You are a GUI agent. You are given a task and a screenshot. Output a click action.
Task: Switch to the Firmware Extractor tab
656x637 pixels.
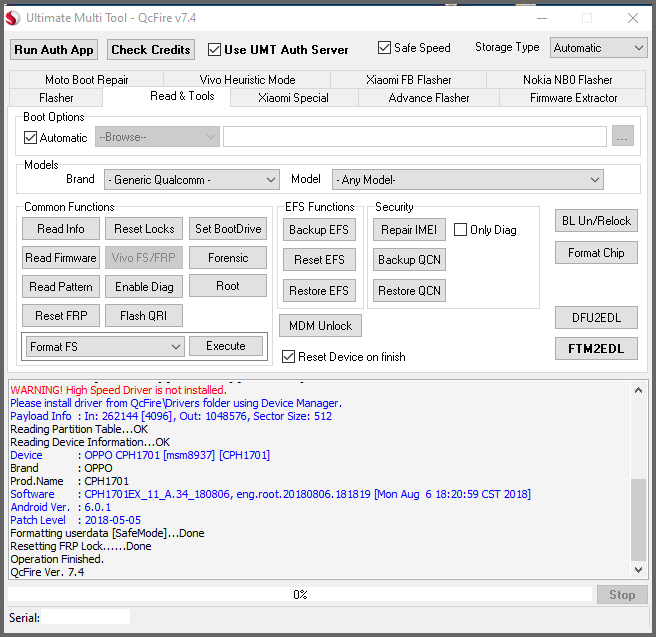tap(574, 98)
